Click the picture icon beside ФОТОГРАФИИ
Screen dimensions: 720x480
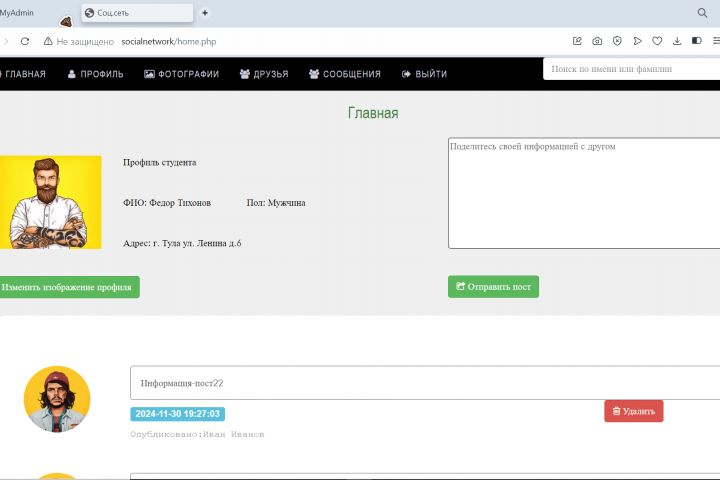[x=149, y=74]
